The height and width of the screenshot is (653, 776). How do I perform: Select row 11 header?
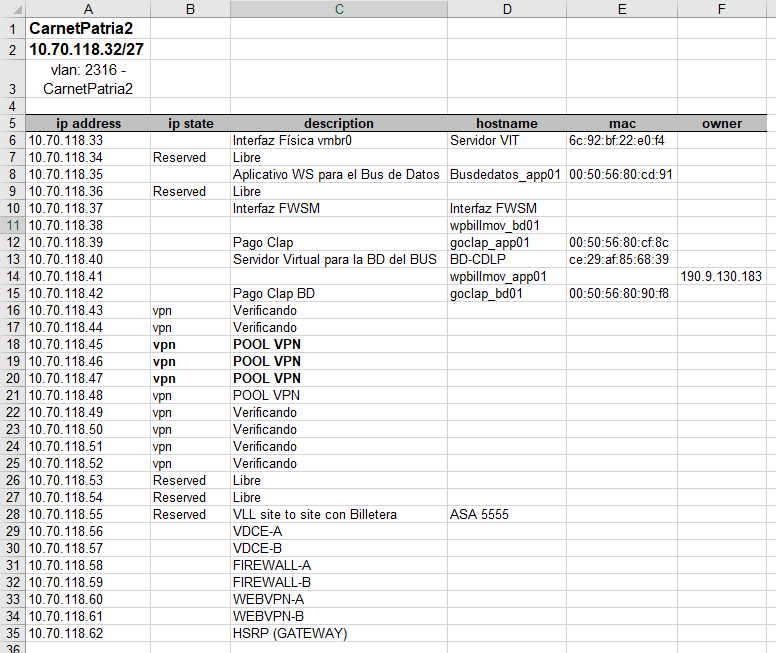pyautogui.click(x=12, y=225)
